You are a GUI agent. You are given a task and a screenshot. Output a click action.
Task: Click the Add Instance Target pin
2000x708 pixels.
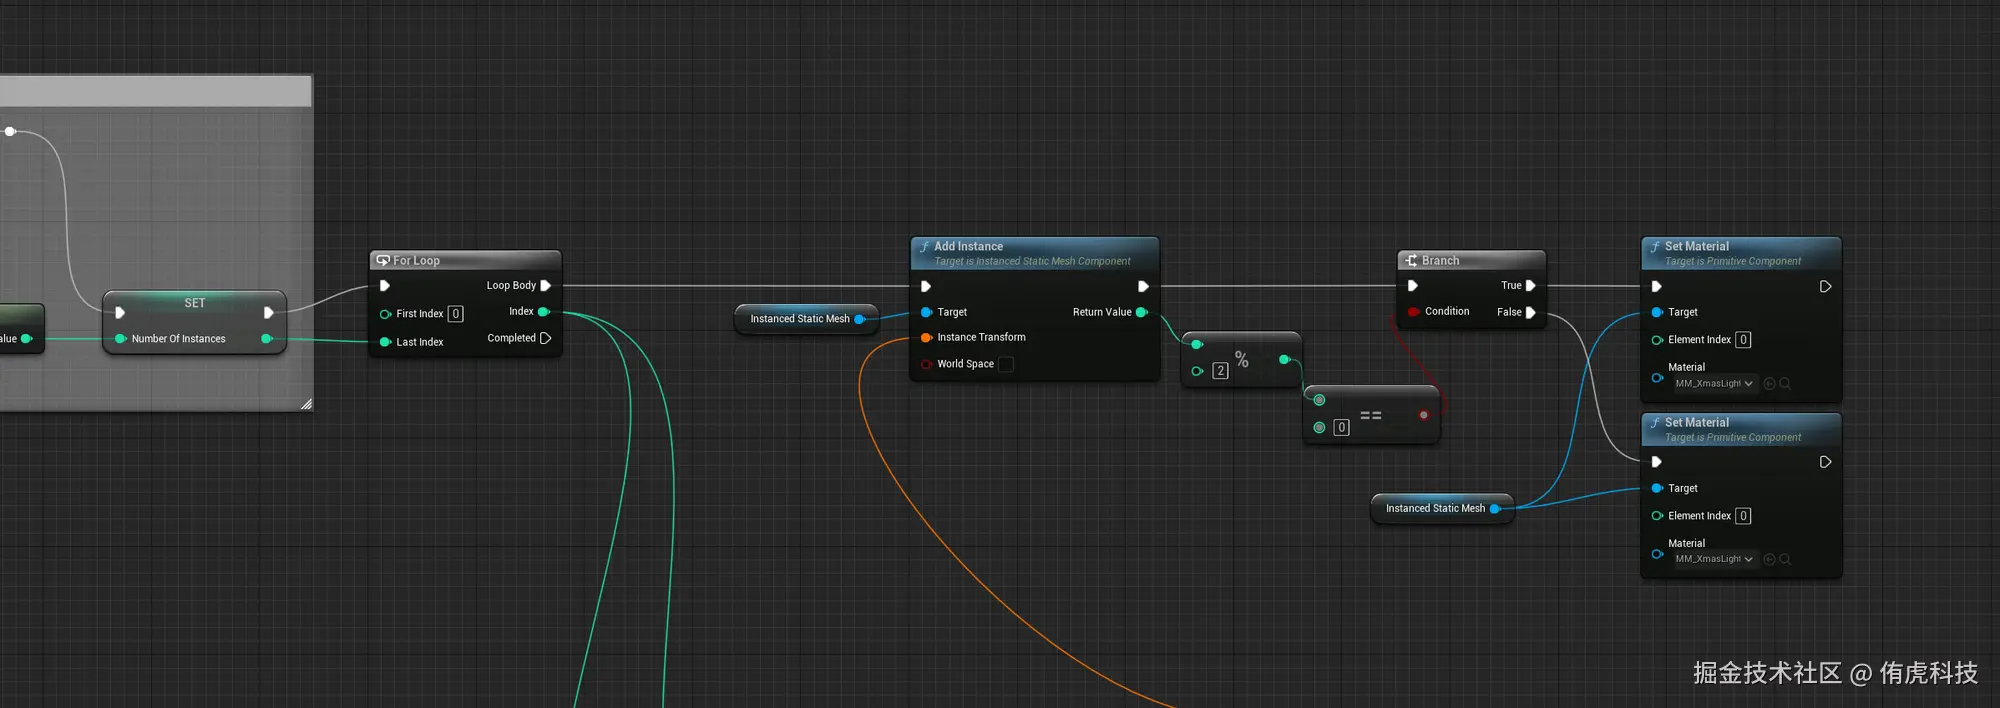point(926,312)
